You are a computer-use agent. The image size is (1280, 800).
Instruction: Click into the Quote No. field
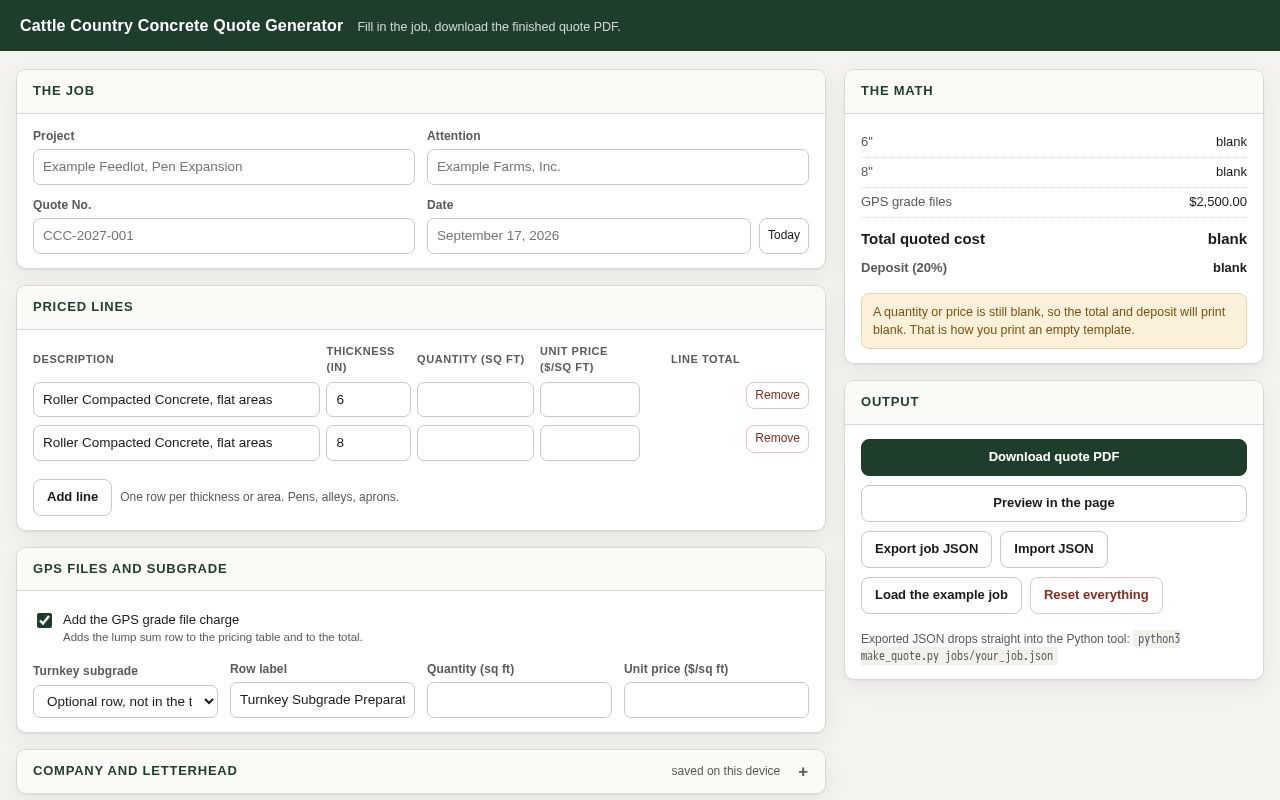[x=224, y=236]
